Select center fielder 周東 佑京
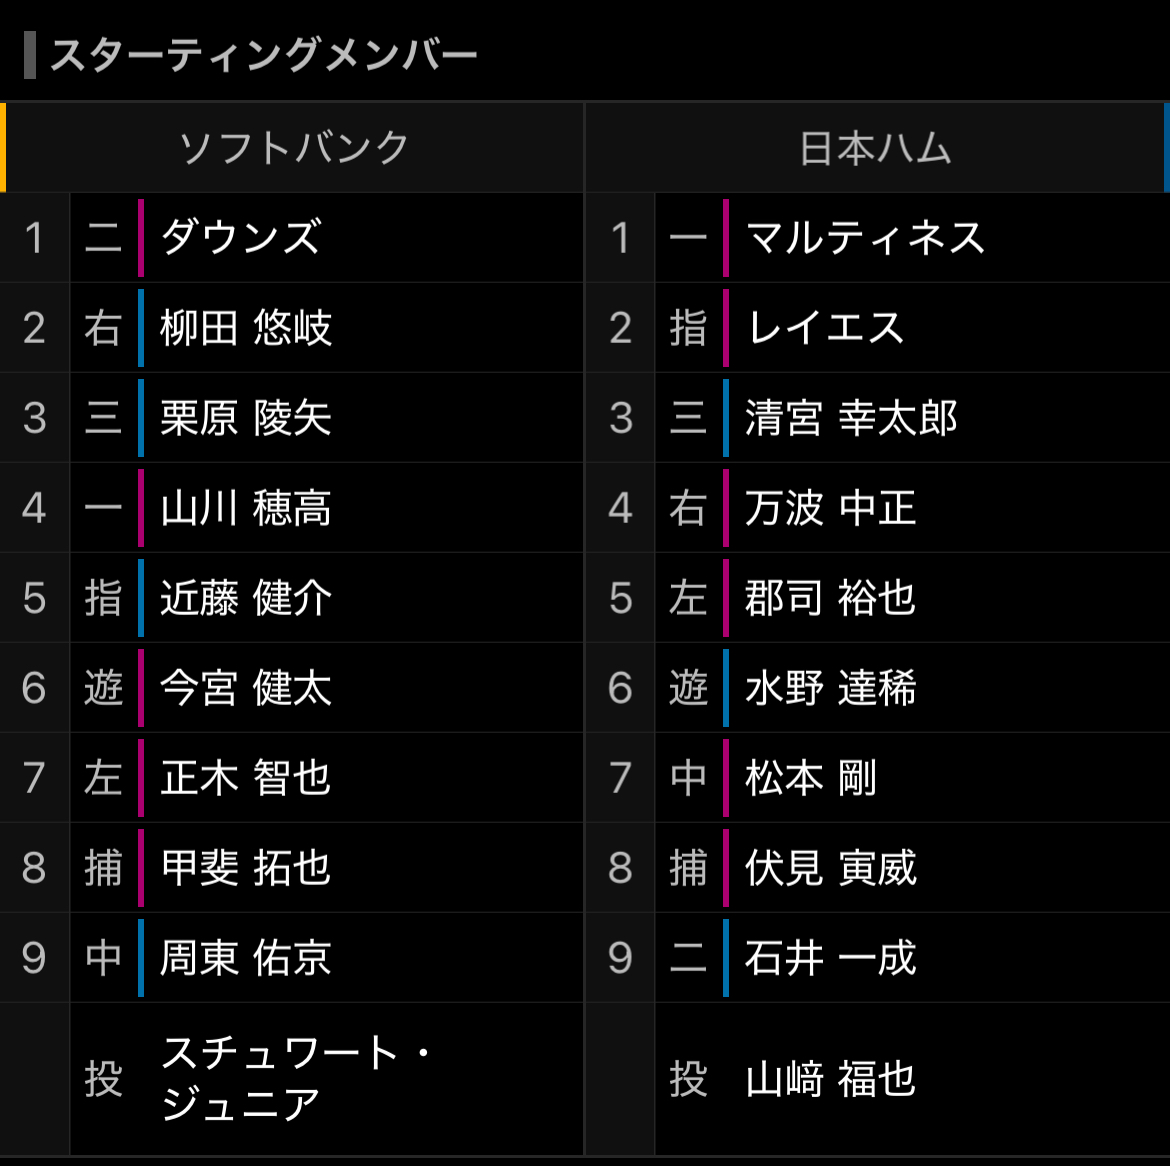Screen dimensions: 1170x1166 pyautogui.click(x=246, y=958)
